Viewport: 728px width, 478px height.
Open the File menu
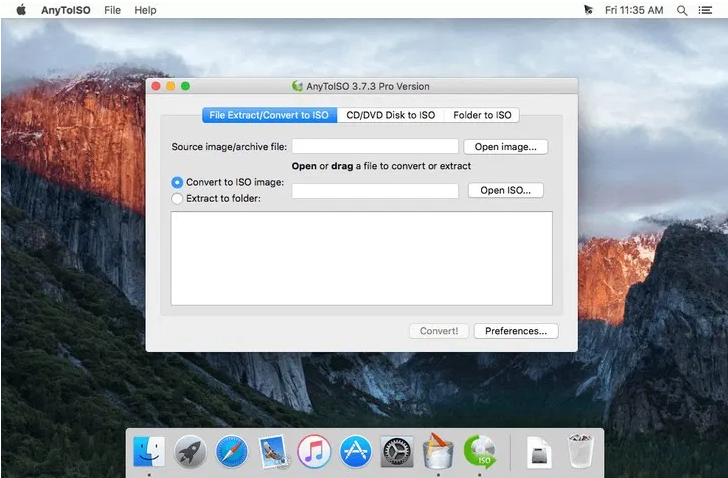click(x=113, y=10)
